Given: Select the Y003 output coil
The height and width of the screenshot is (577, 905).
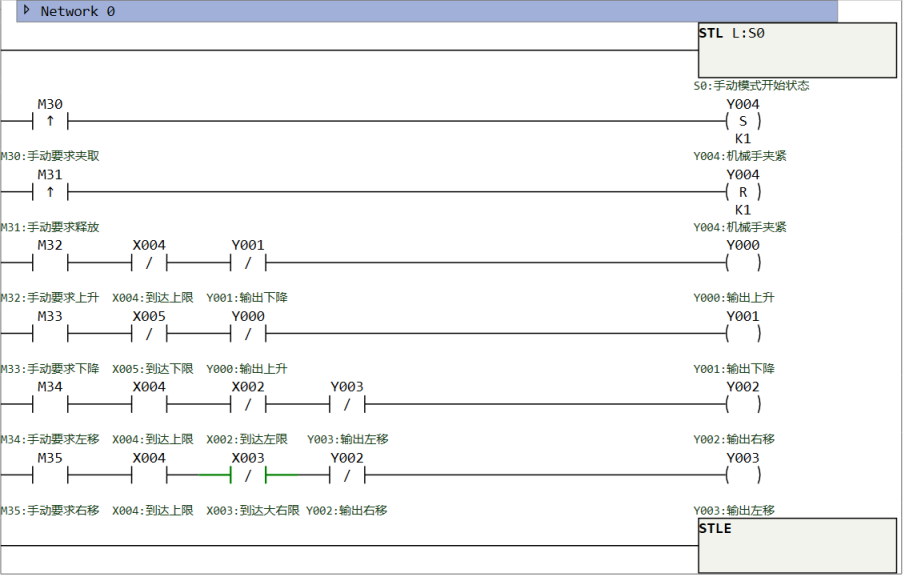Looking at the screenshot, I should point(742,476).
